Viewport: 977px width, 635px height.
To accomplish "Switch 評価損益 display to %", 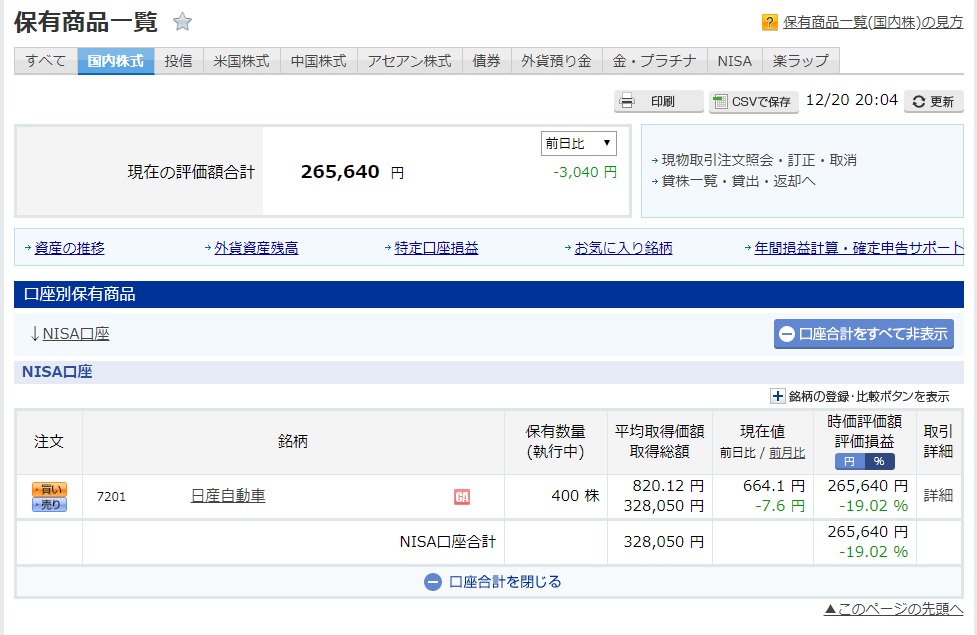I will (879, 461).
